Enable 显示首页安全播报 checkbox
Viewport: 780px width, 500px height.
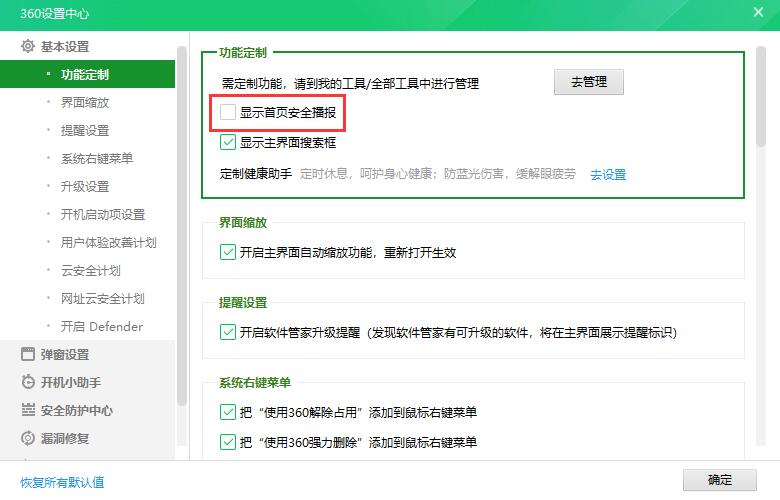(x=228, y=112)
